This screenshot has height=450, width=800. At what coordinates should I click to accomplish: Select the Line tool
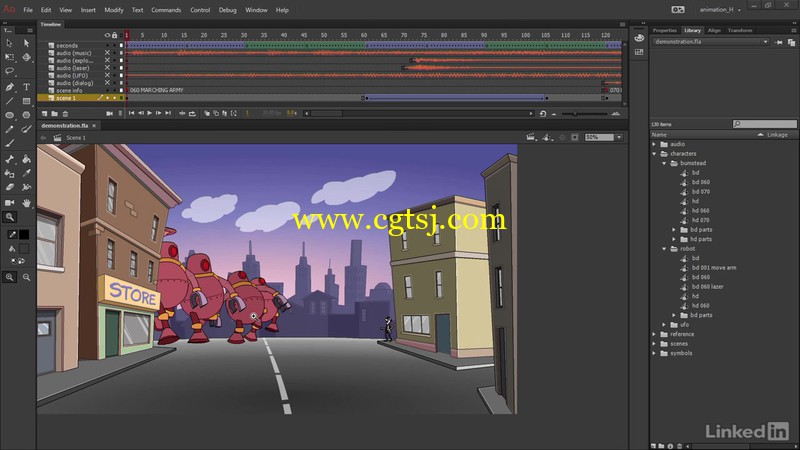[x=9, y=101]
